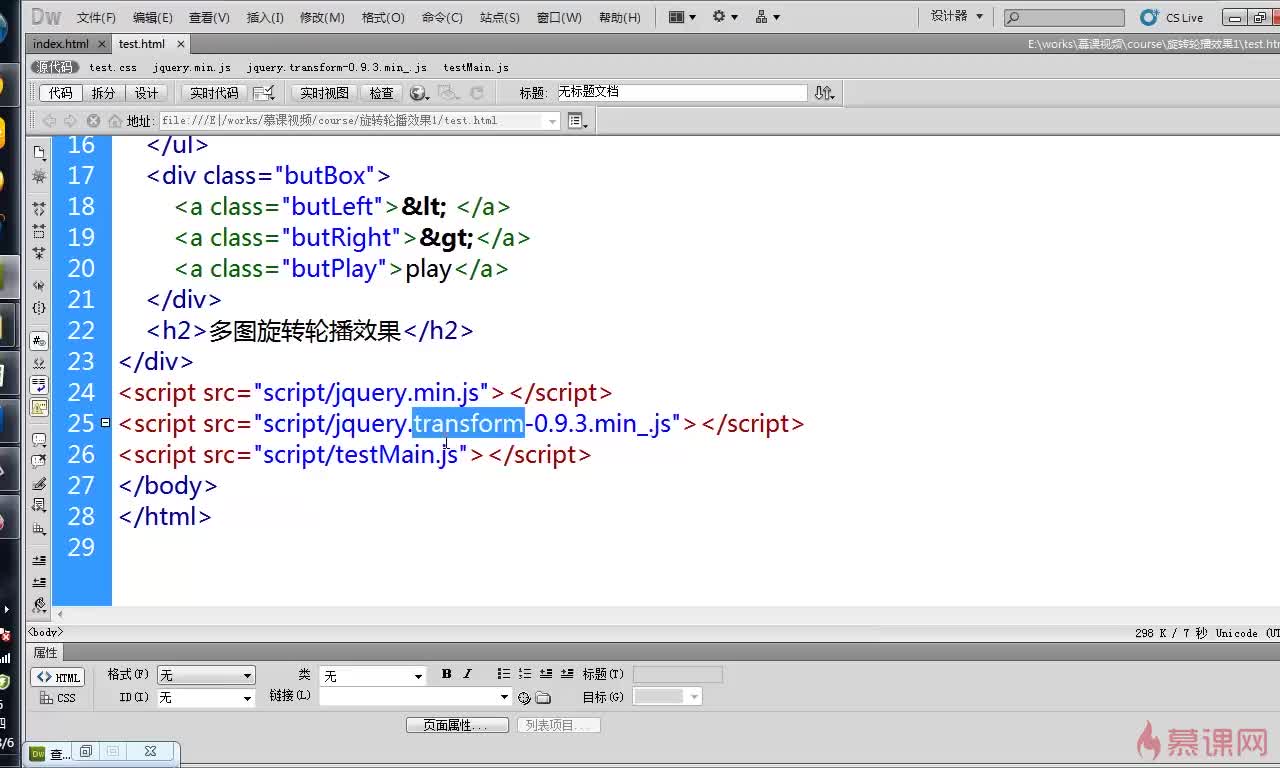Screen dimensions: 1280x768
Task: Click the home icon beside address field
Action: pyautogui.click(x=114, y=121)
